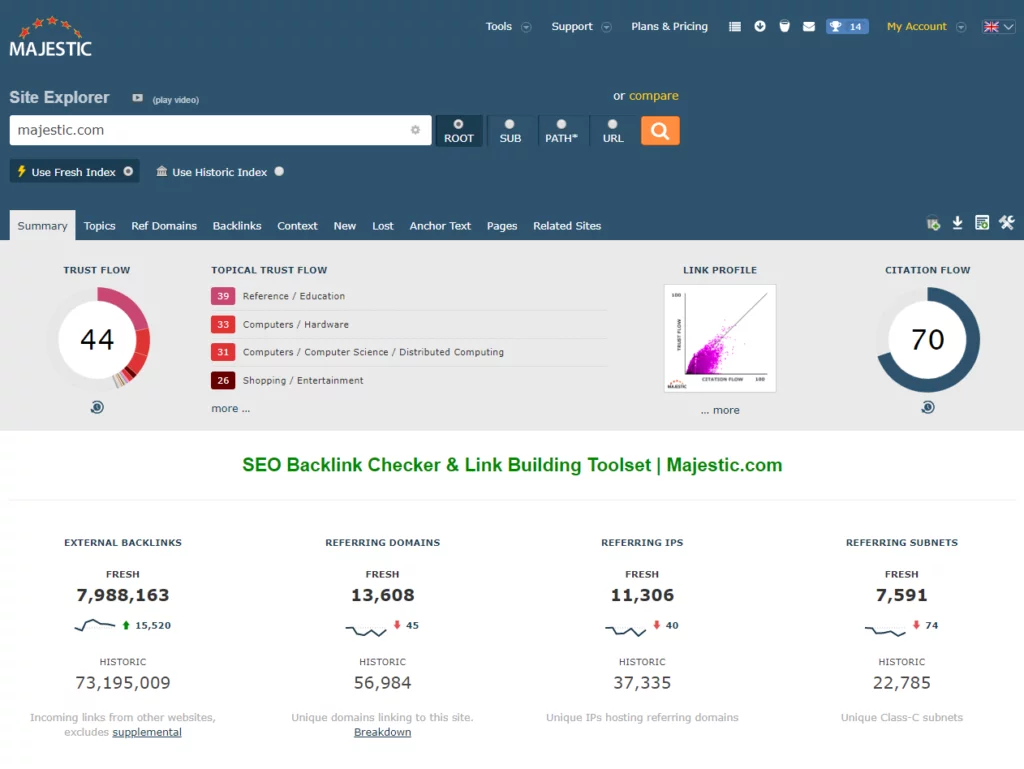Screen dimensions: 1024x769
Task: Open the Ref Domains tab
Action: 164,226
